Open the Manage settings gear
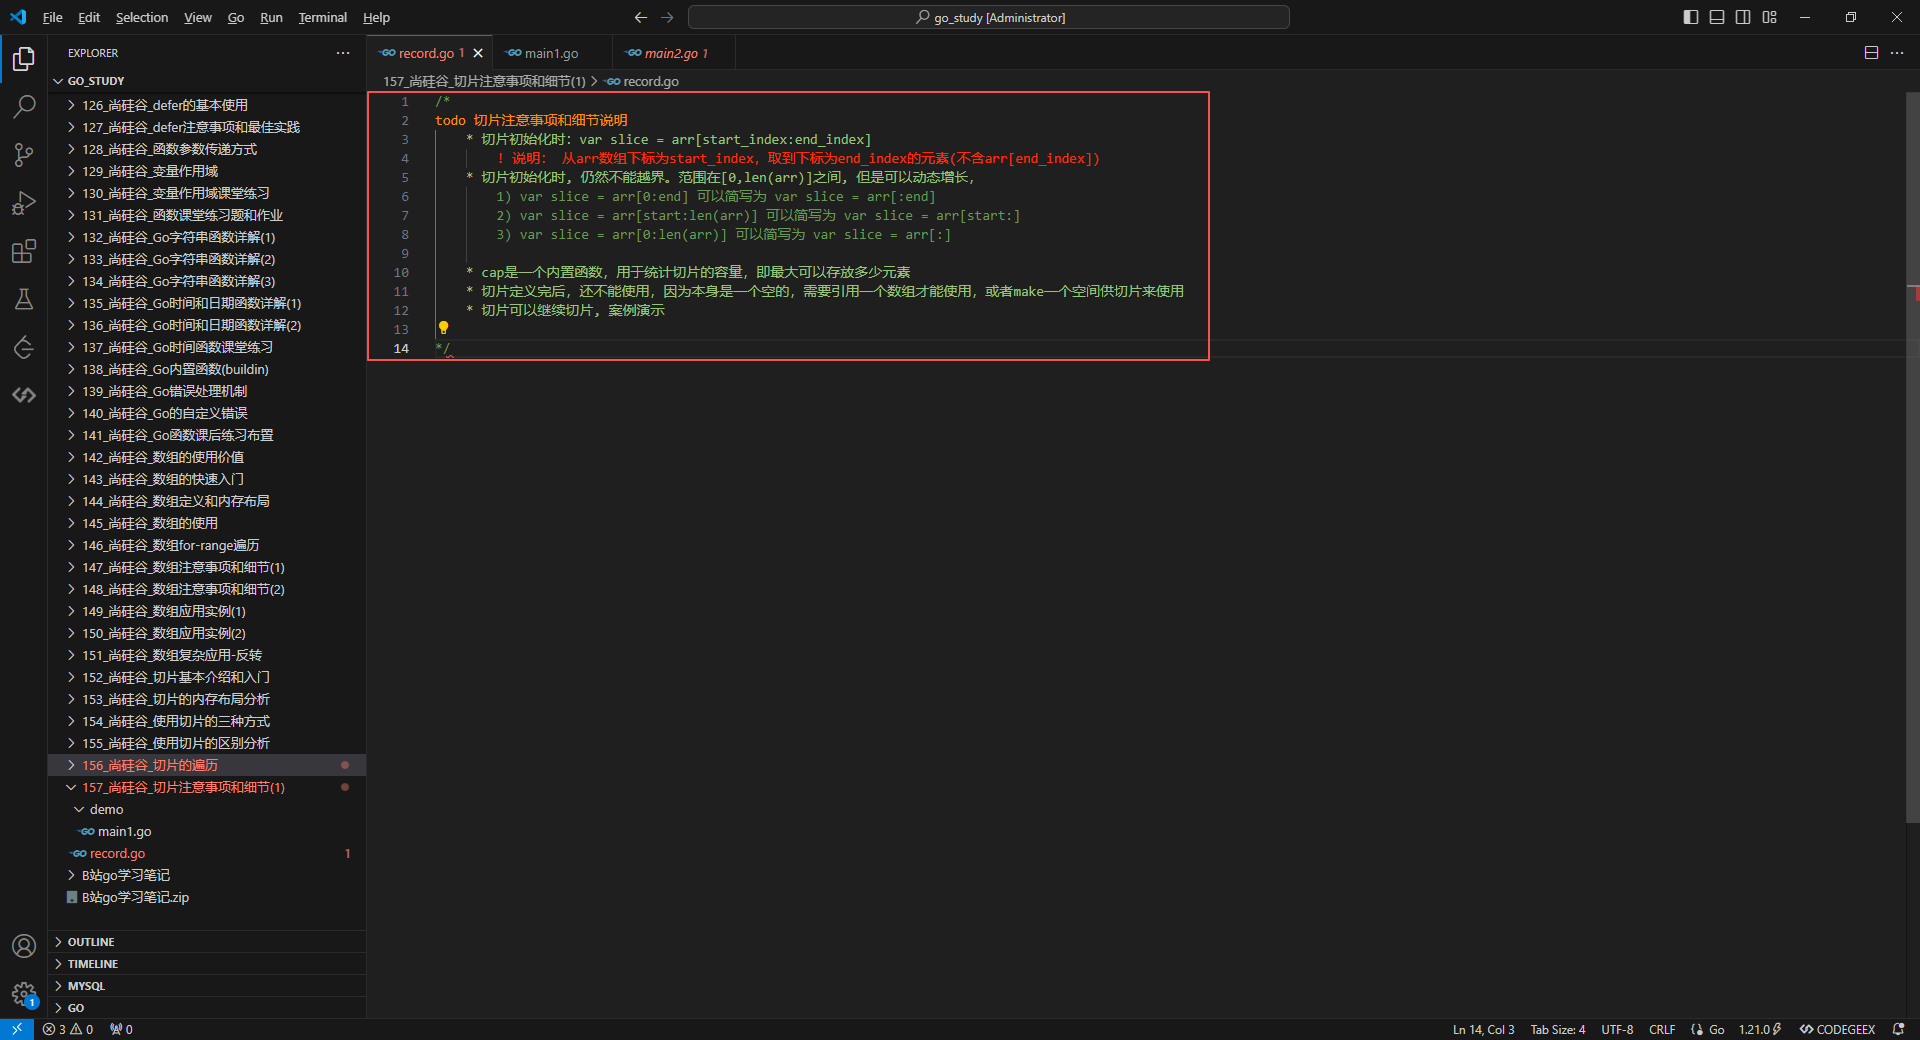The width and height of the screenshot is (1920, 1040). pos(24,994)
